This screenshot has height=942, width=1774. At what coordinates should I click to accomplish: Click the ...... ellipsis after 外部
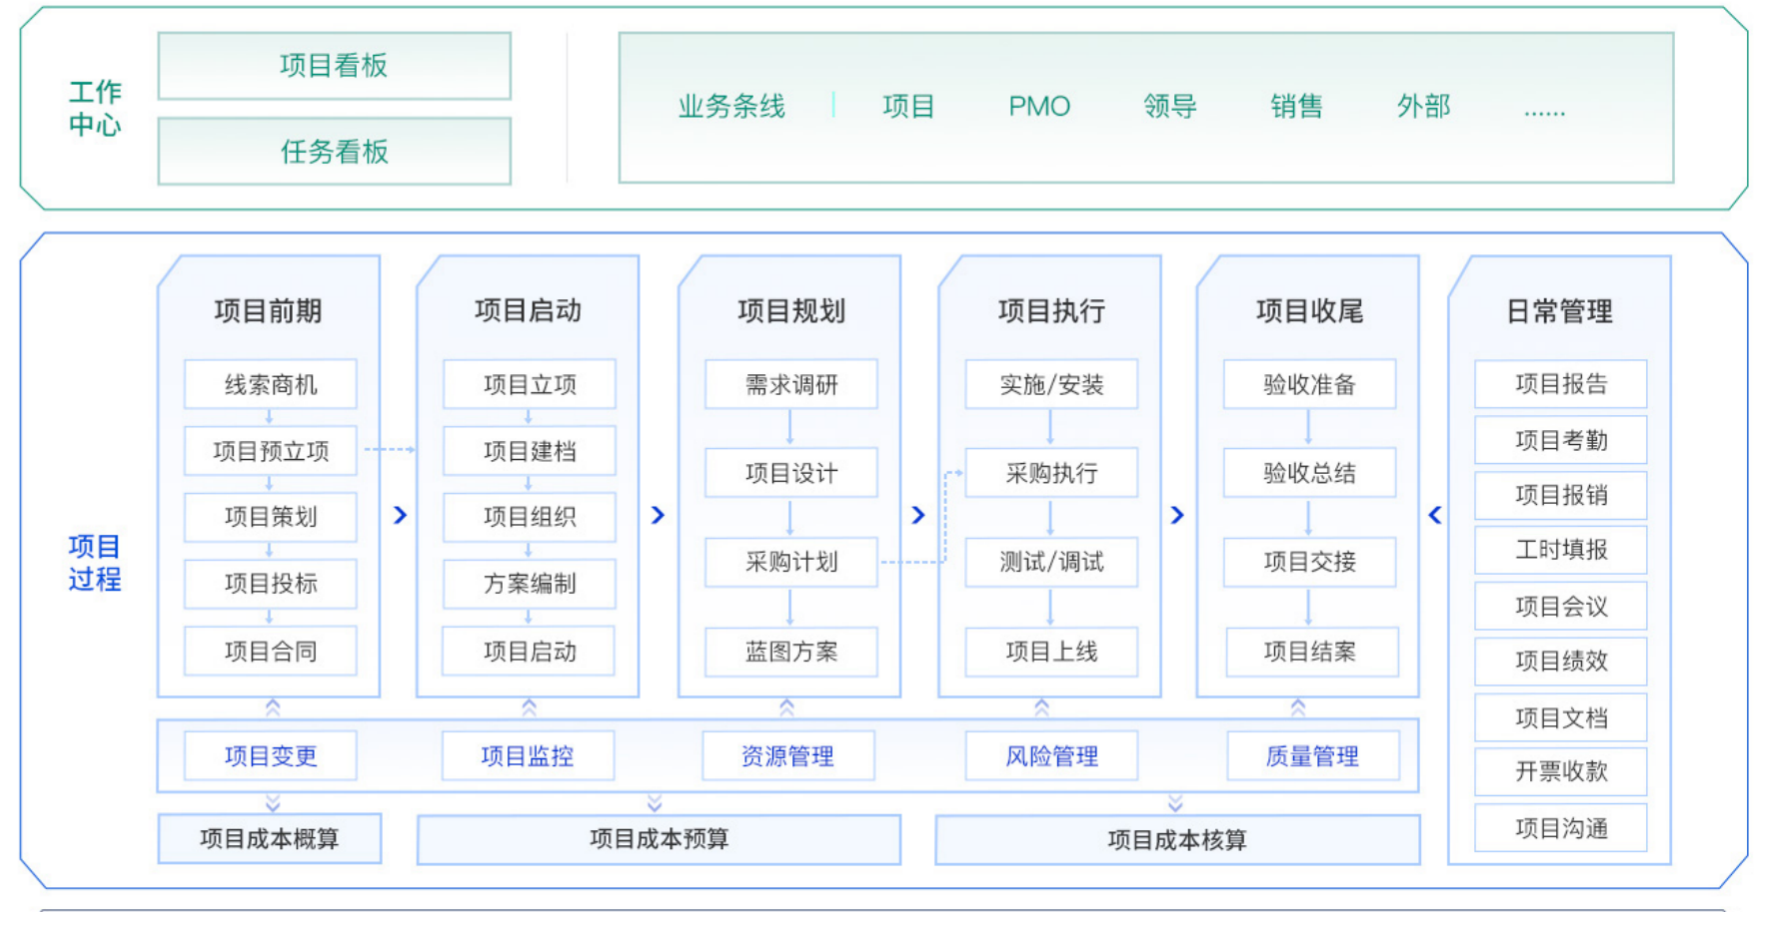pyautogui.click(x=1544, y=112)
